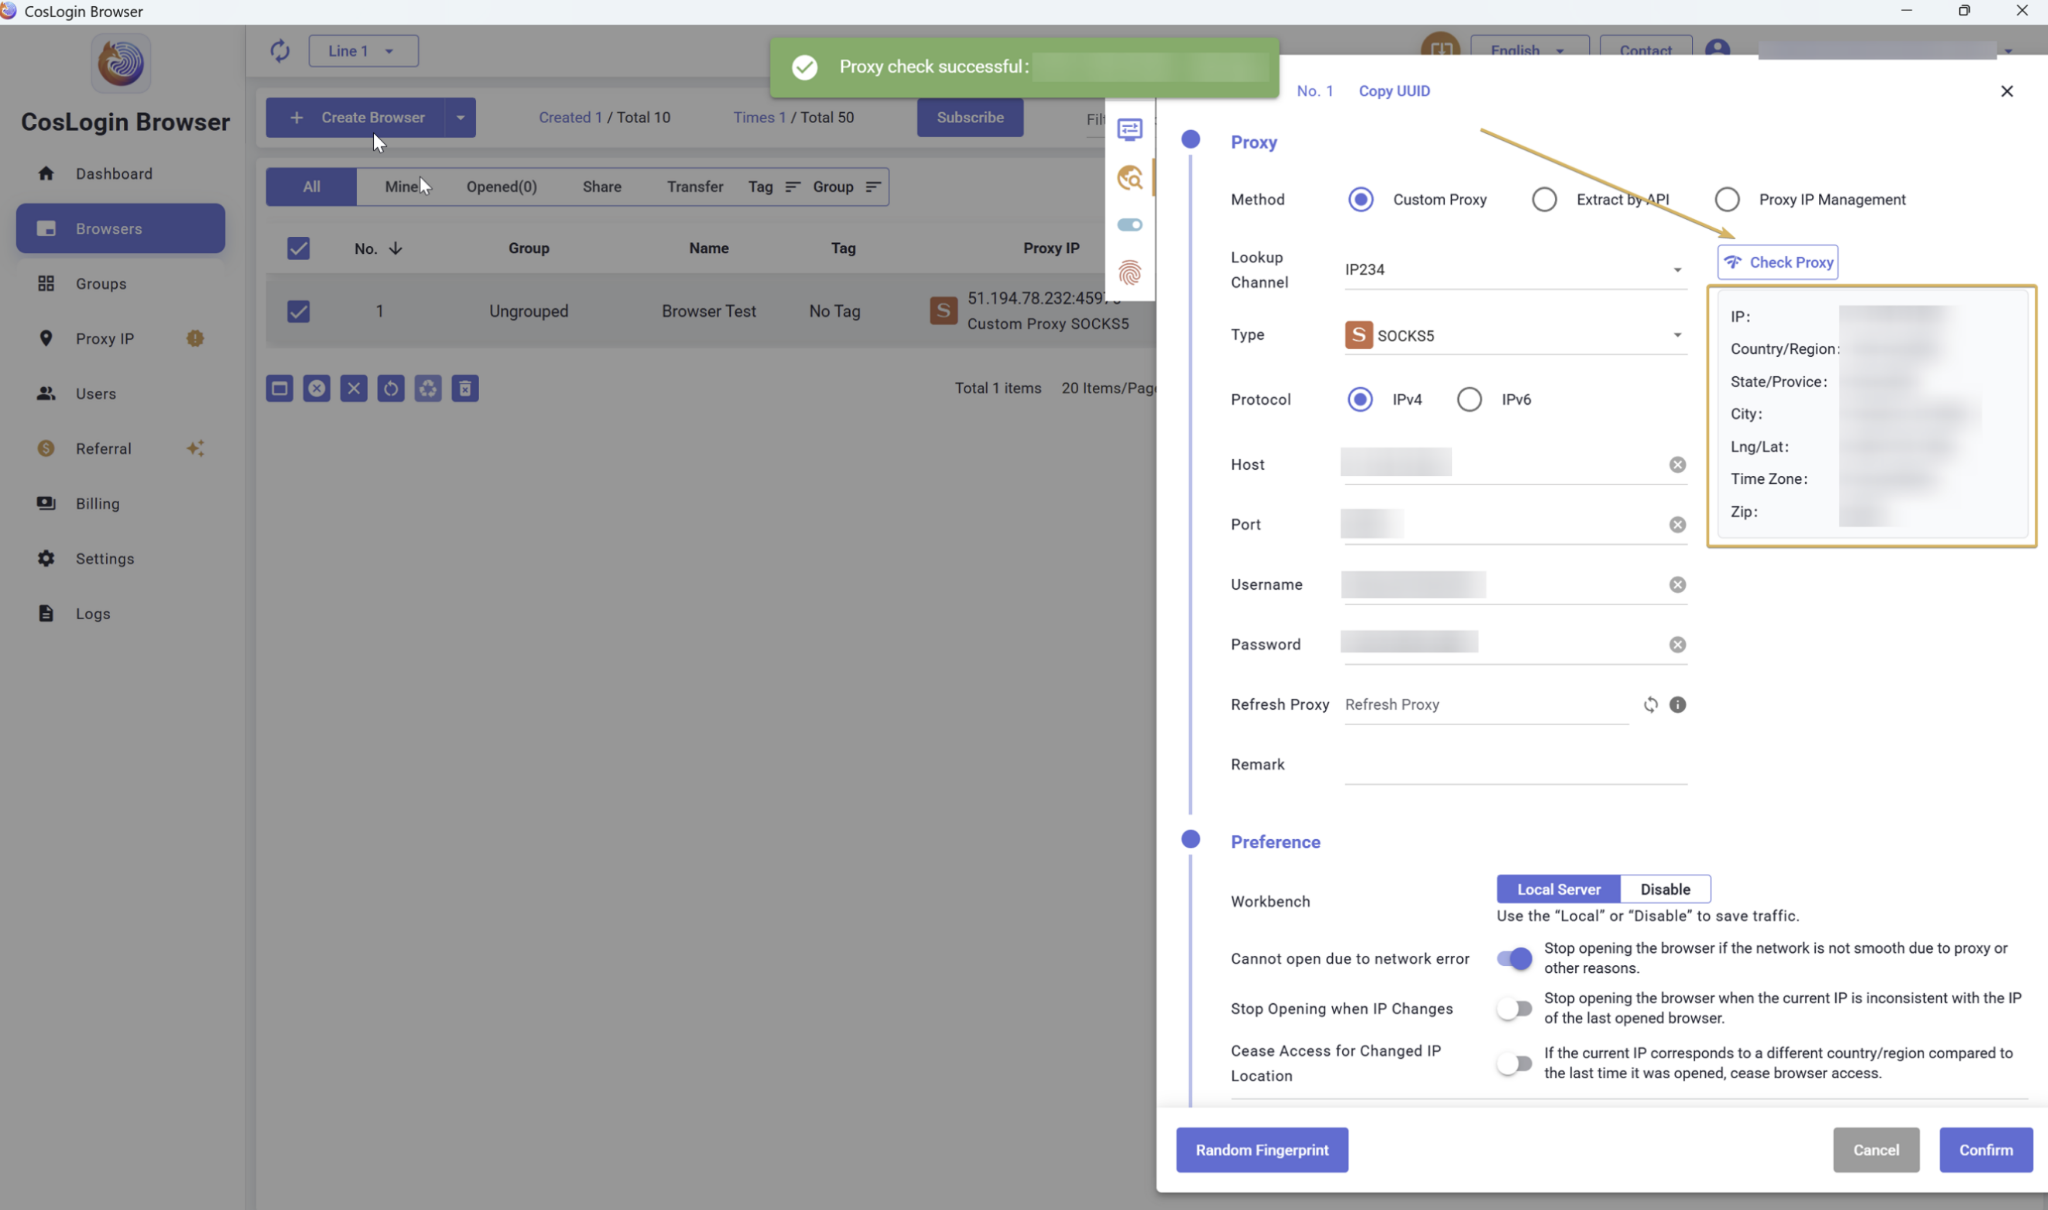Switch to the Opened(0) tab
Viewport: 2048px width, 1210px height.
click(x=501, y=187)
